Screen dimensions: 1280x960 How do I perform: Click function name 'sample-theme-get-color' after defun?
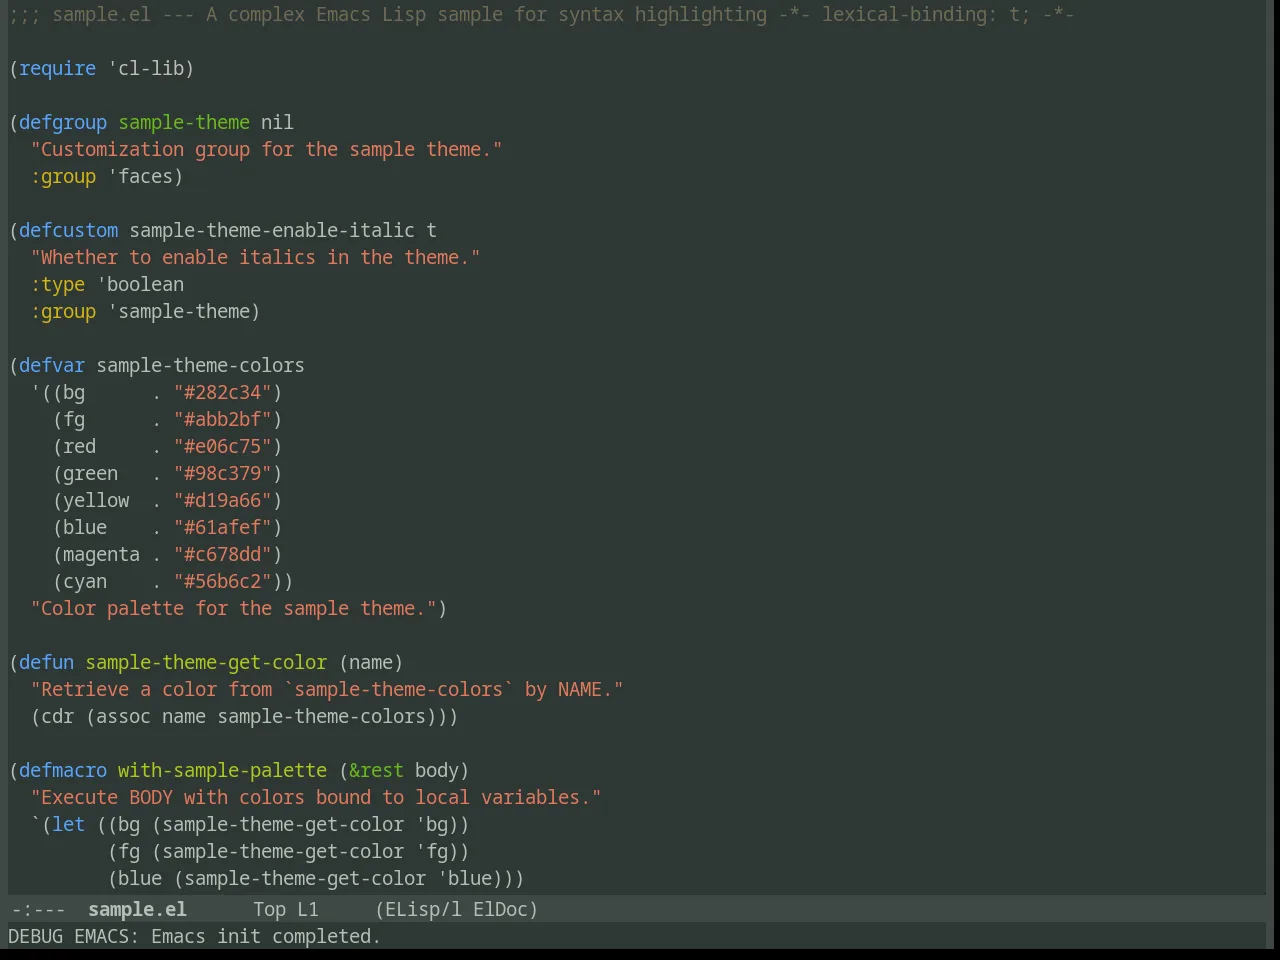pyautogui.click(x=206, y=662)
